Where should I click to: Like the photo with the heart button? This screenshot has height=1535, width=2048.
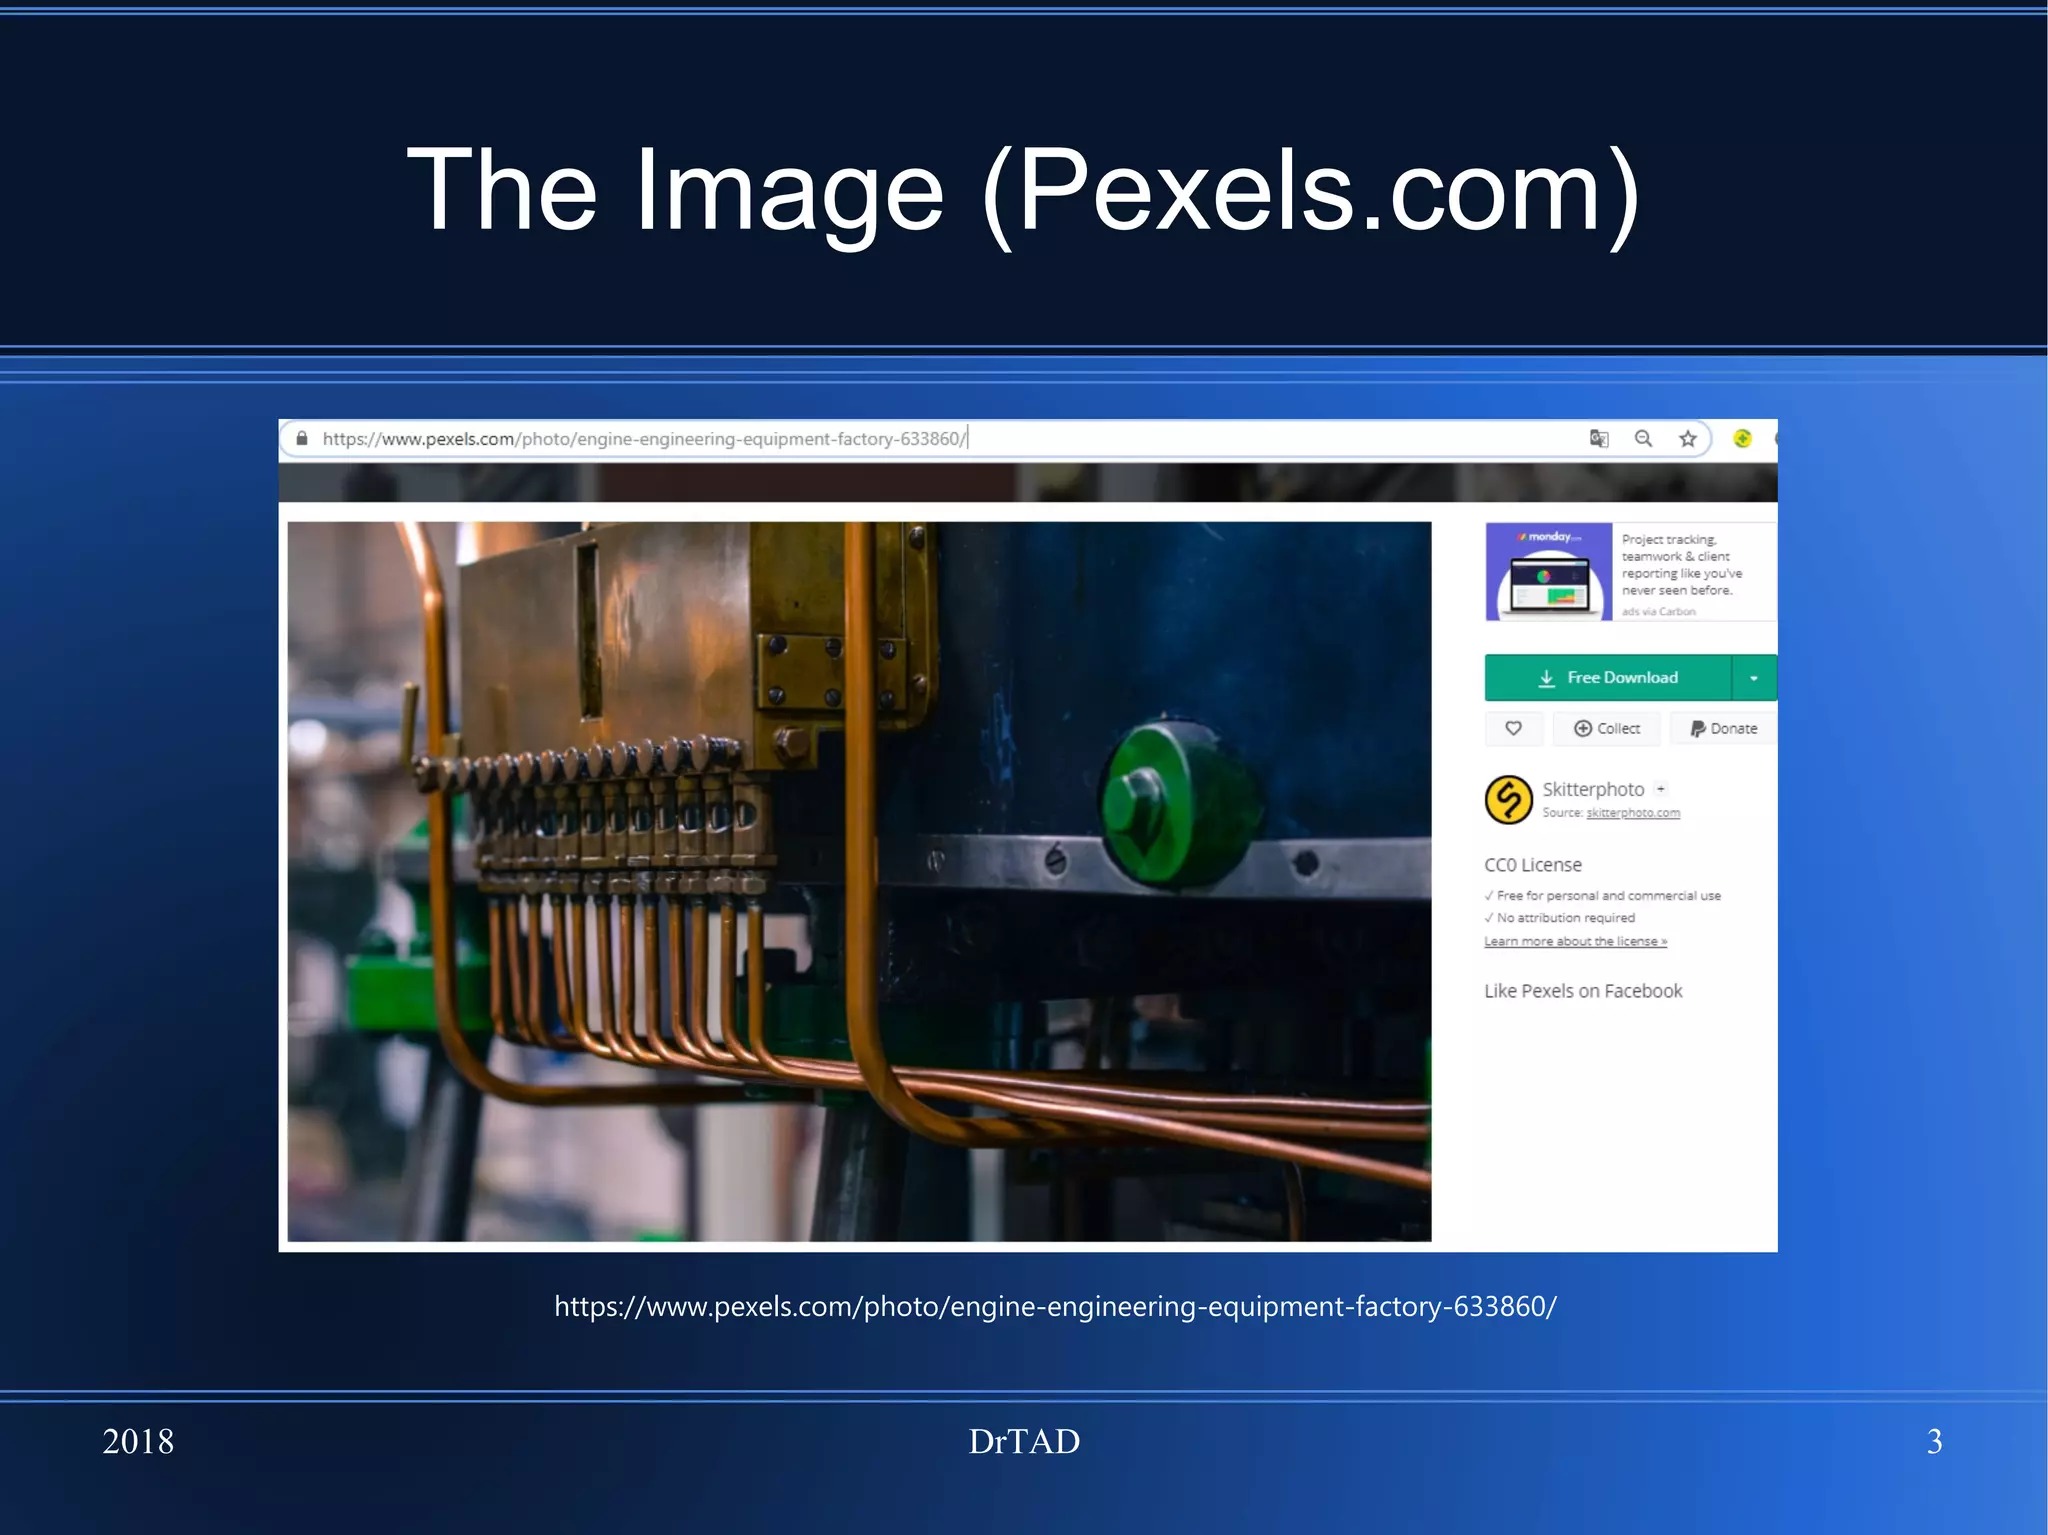(1513, 728)
